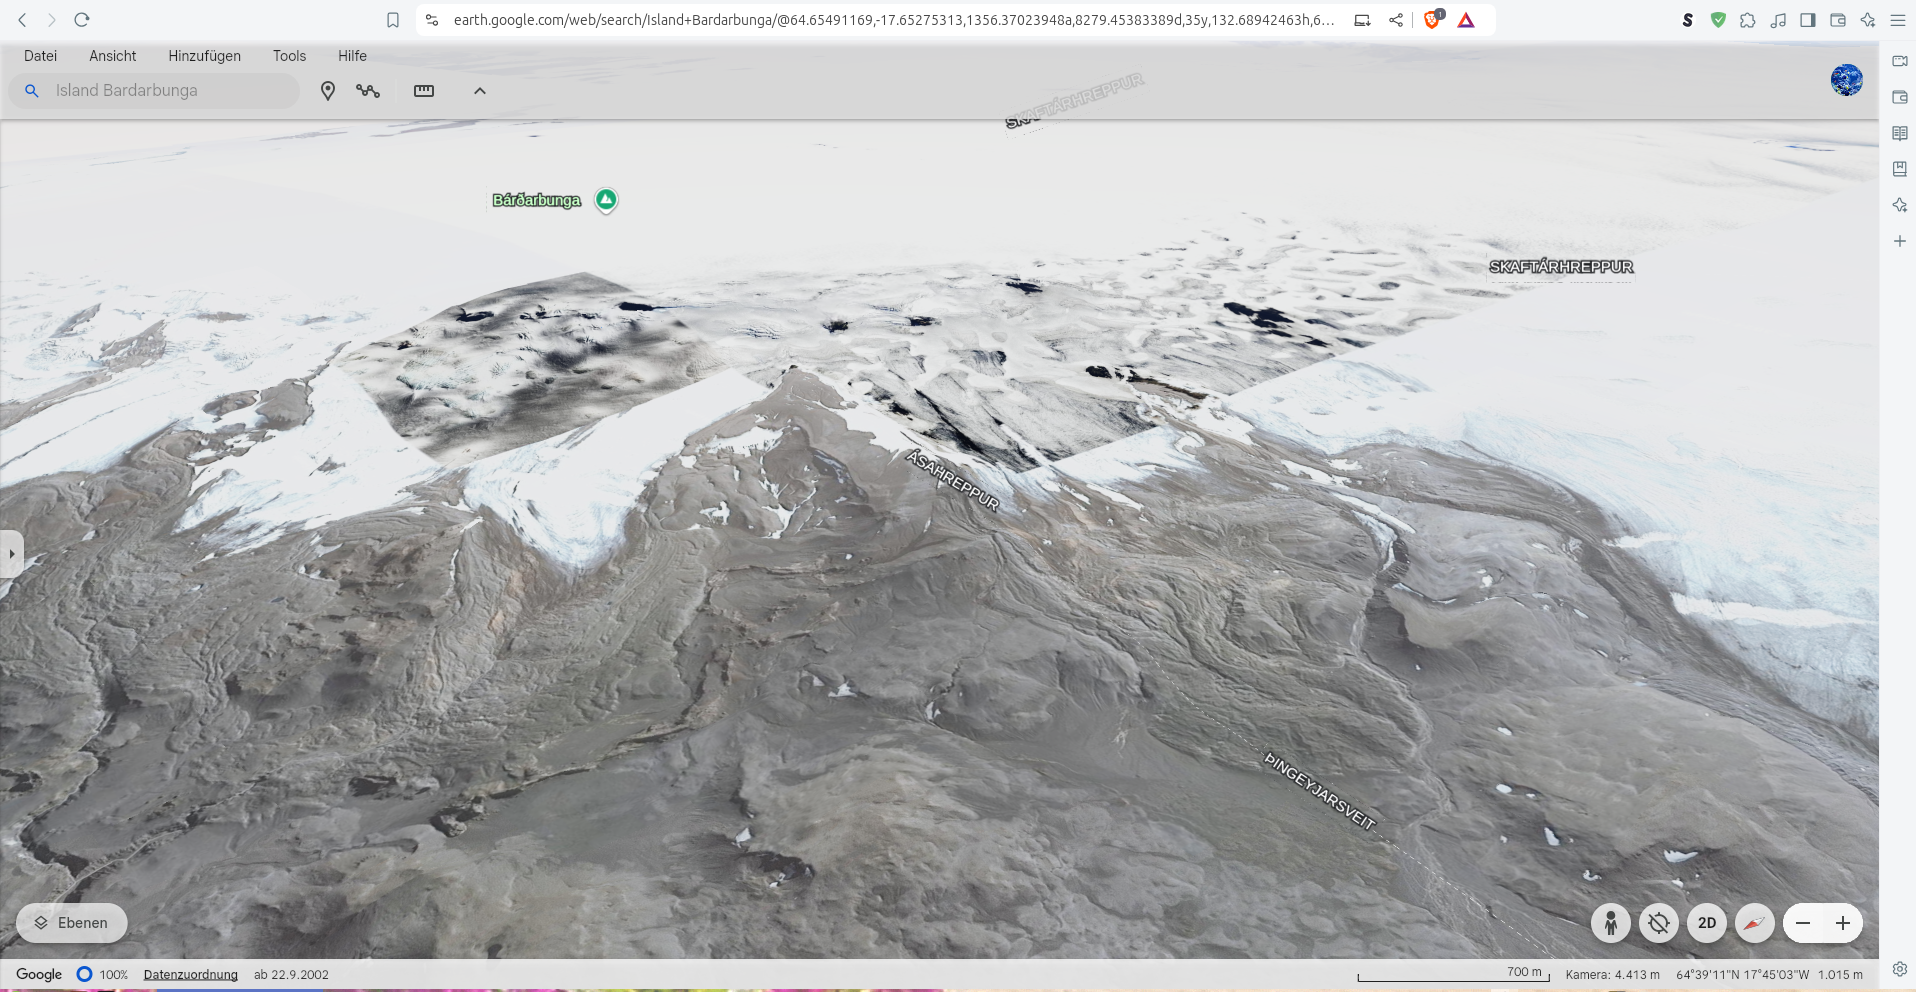Open the Brave Wallet toolbar icon
The height and width of the screenshot is (992, 1916).
click(1838, 20)
